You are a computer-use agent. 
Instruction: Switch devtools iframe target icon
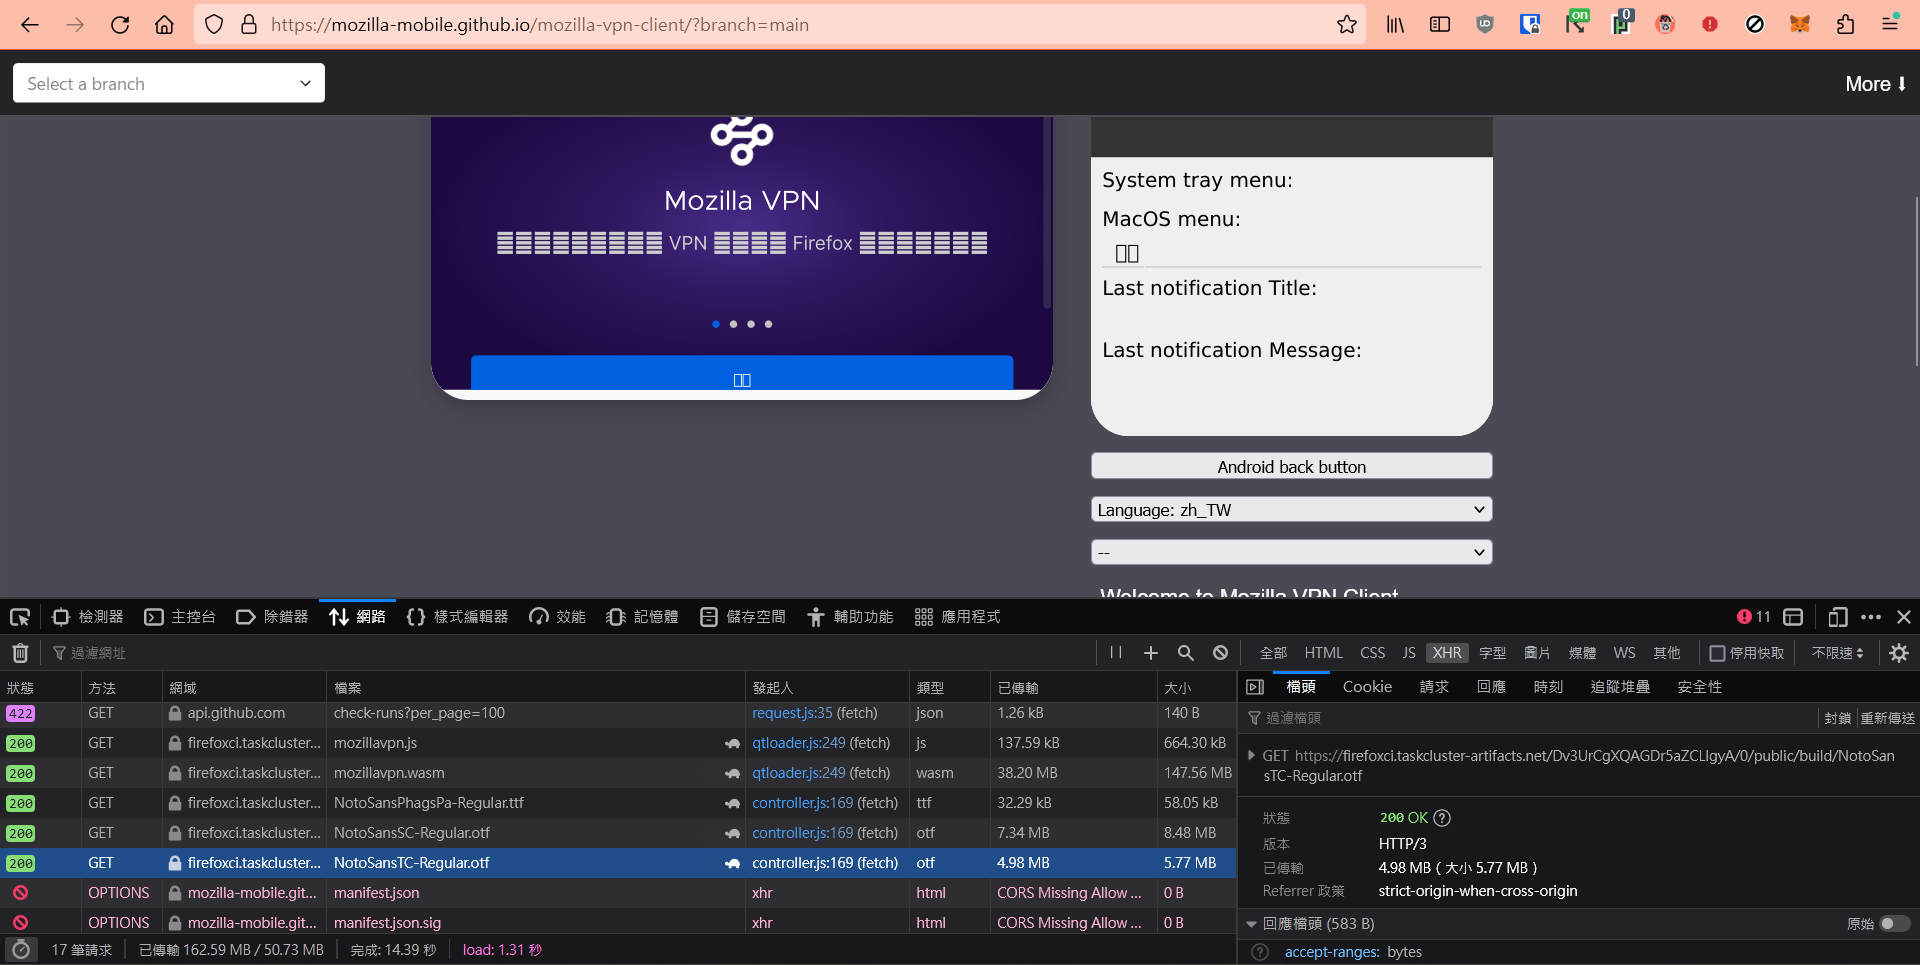[x=1793, y=617]
